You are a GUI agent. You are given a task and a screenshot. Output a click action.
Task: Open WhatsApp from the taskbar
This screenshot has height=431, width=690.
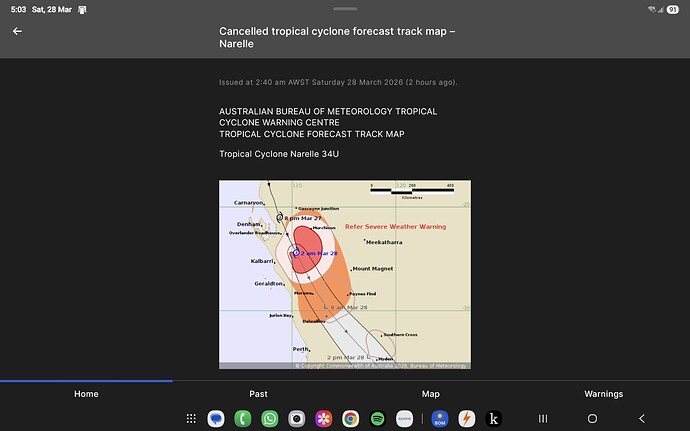click(270, 418)
